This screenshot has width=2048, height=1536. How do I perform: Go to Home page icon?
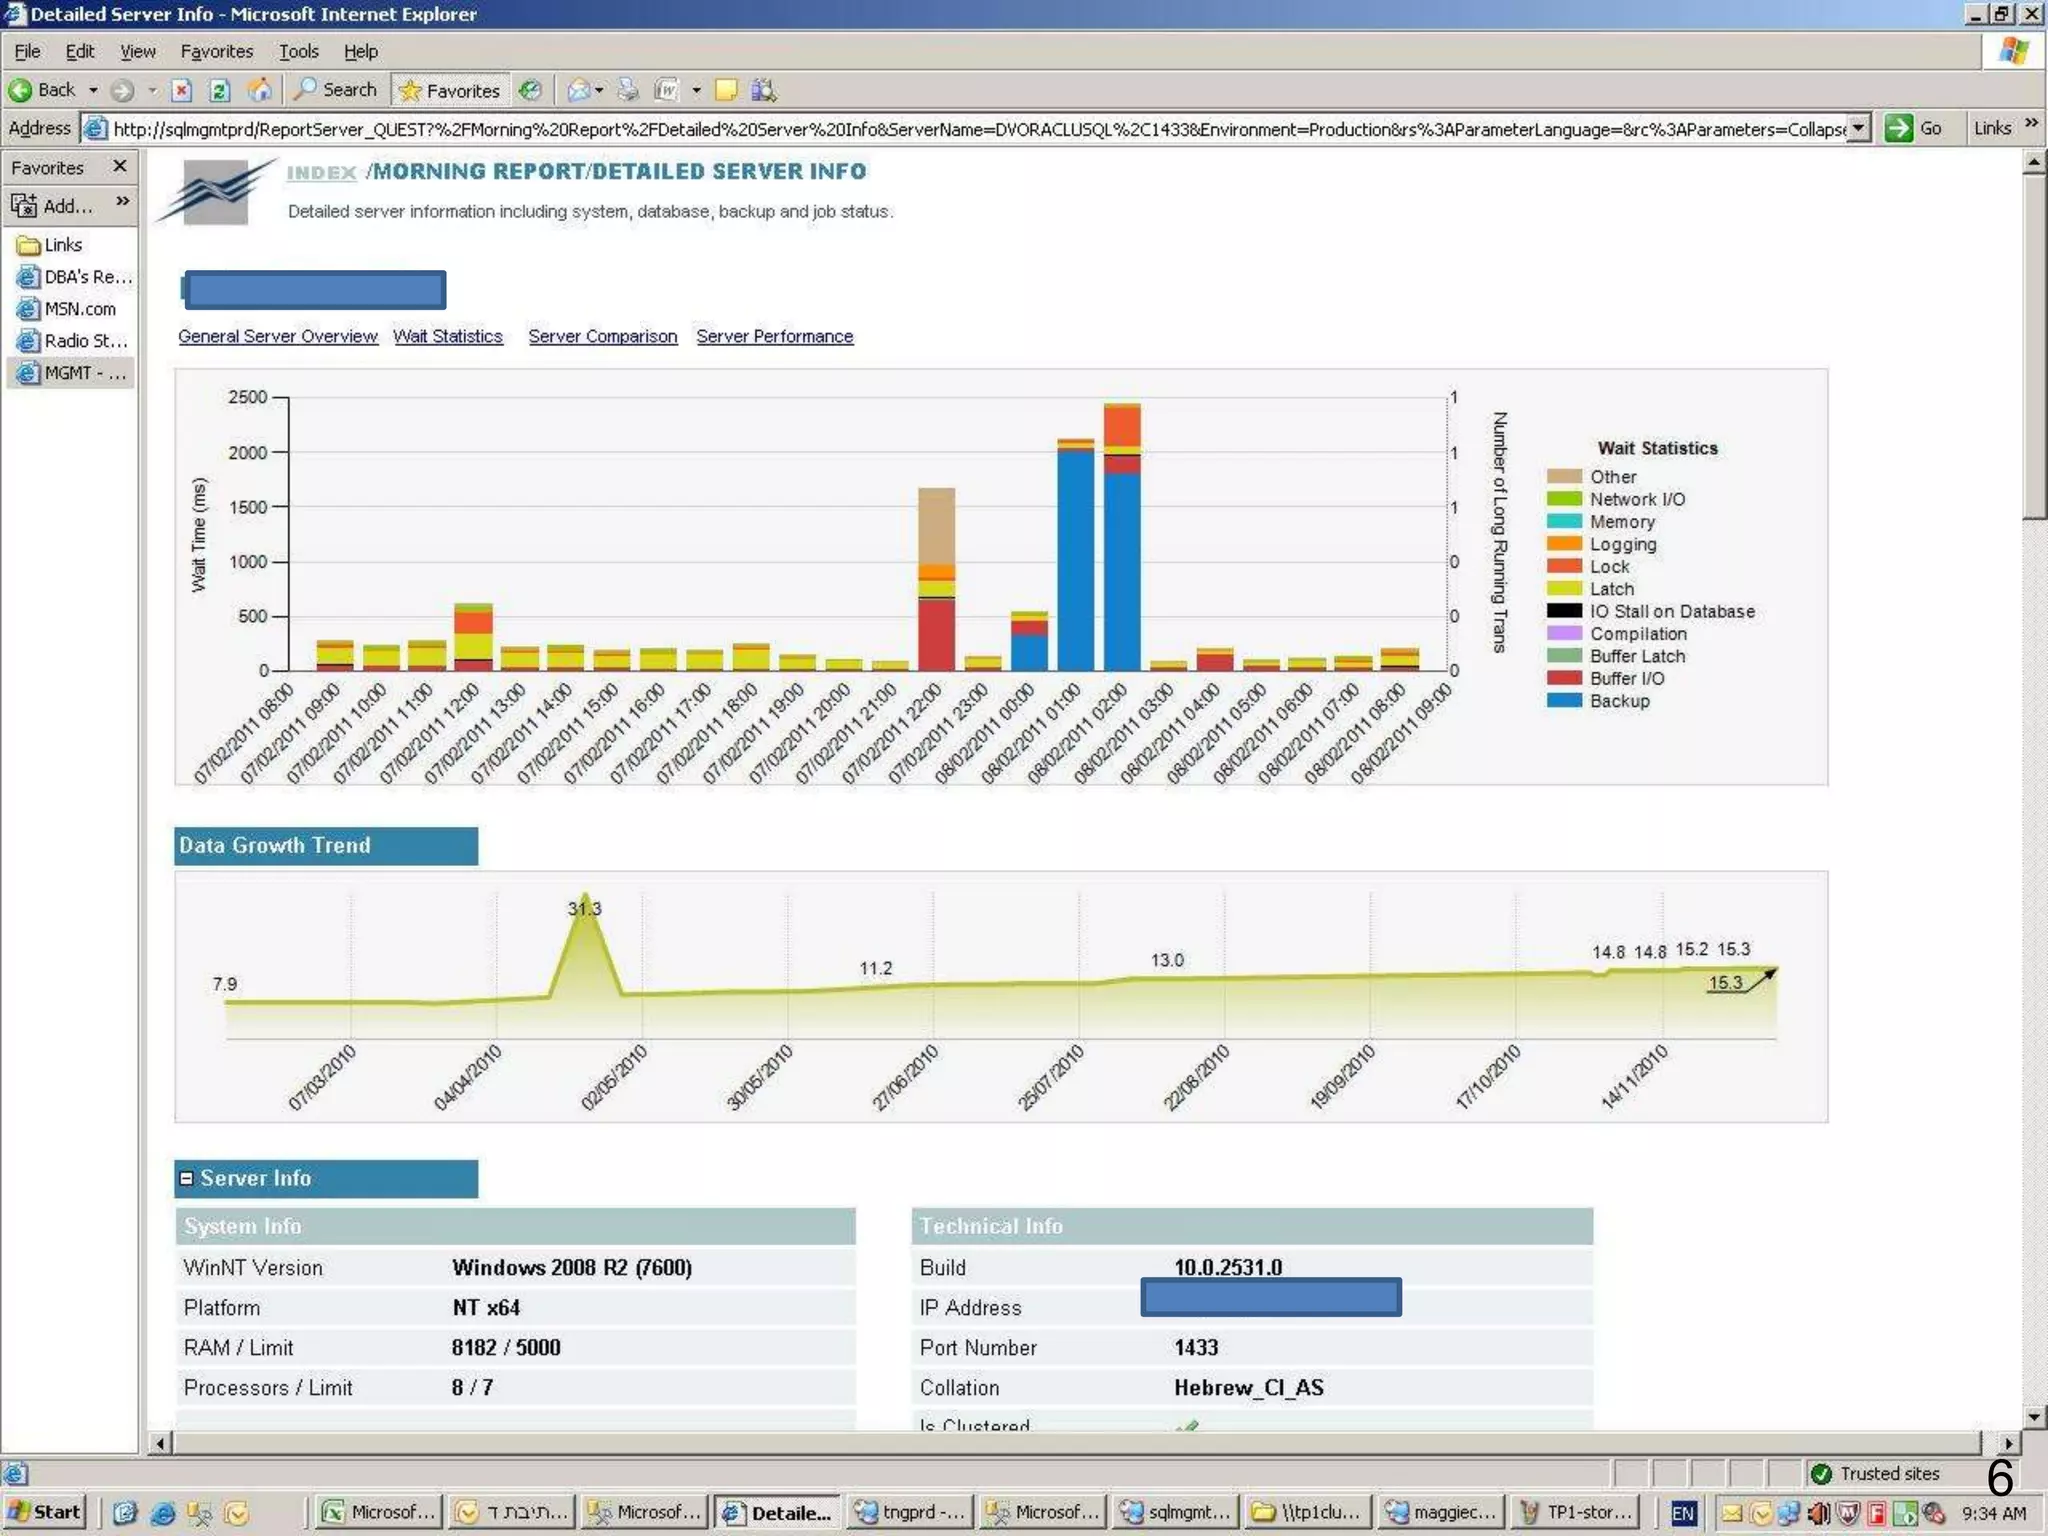point(259,91)
